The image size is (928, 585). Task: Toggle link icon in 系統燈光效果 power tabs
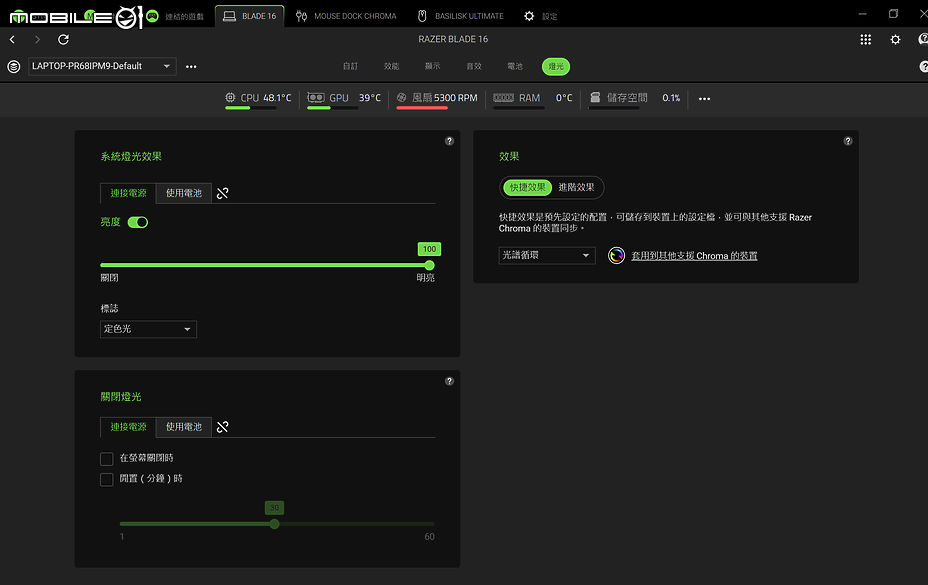(x=223, y=193)
